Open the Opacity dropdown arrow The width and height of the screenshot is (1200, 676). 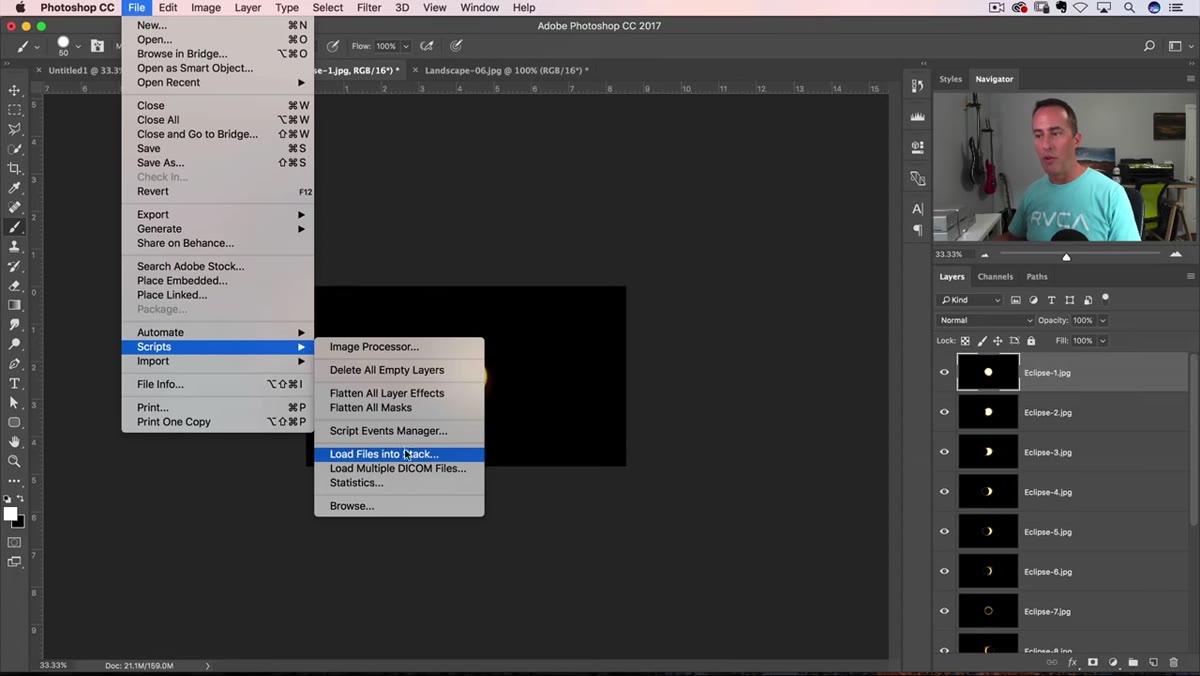pos(1103,320)
